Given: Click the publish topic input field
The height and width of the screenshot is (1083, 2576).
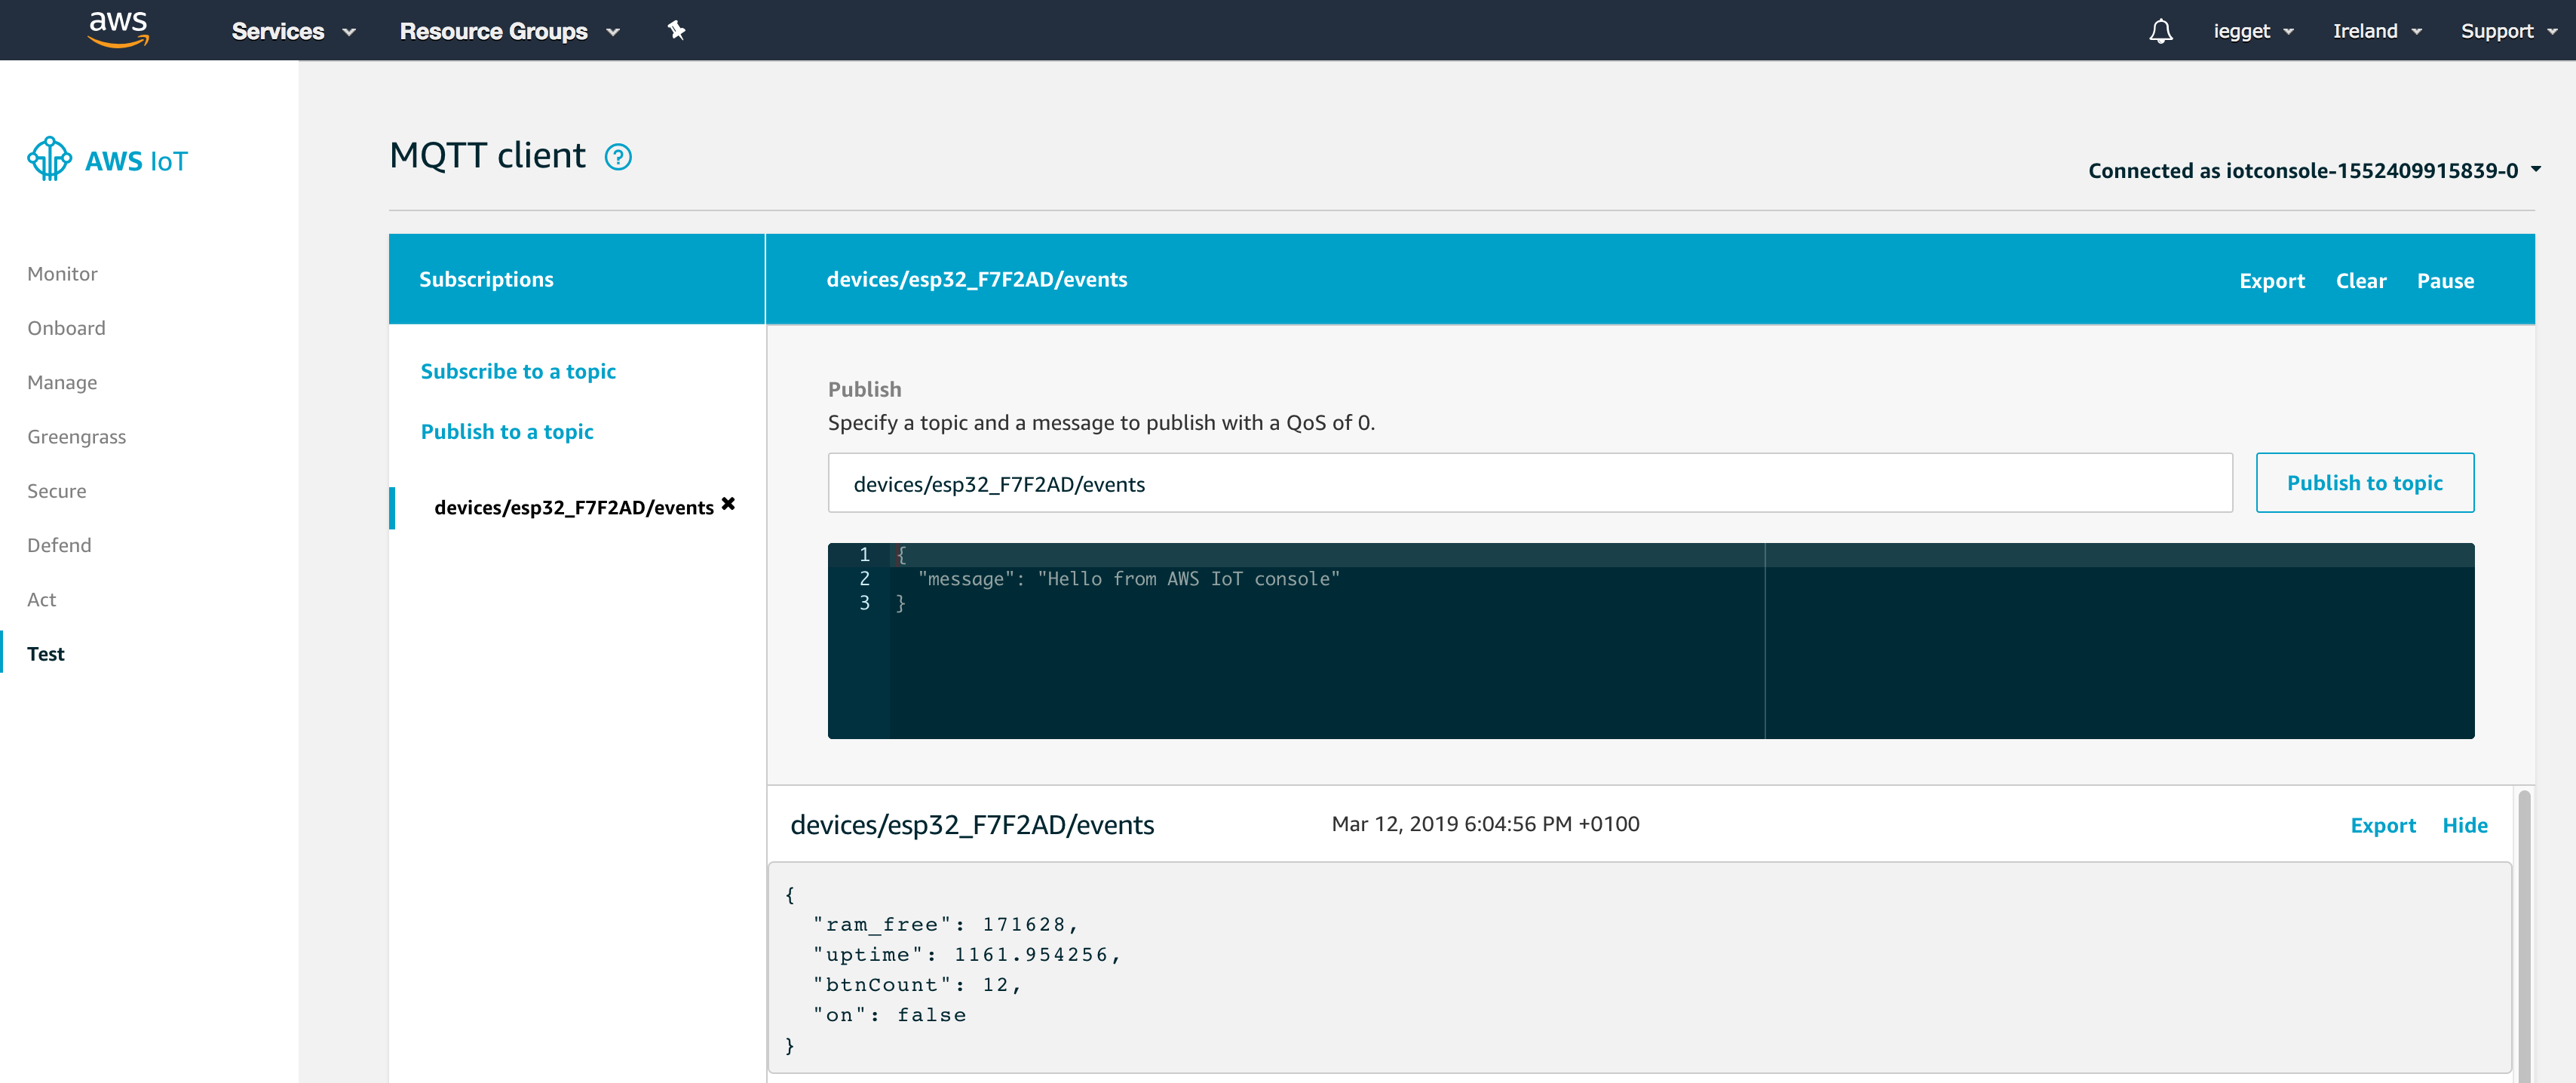Looking at the screenshot, I should coord(1529,483).
